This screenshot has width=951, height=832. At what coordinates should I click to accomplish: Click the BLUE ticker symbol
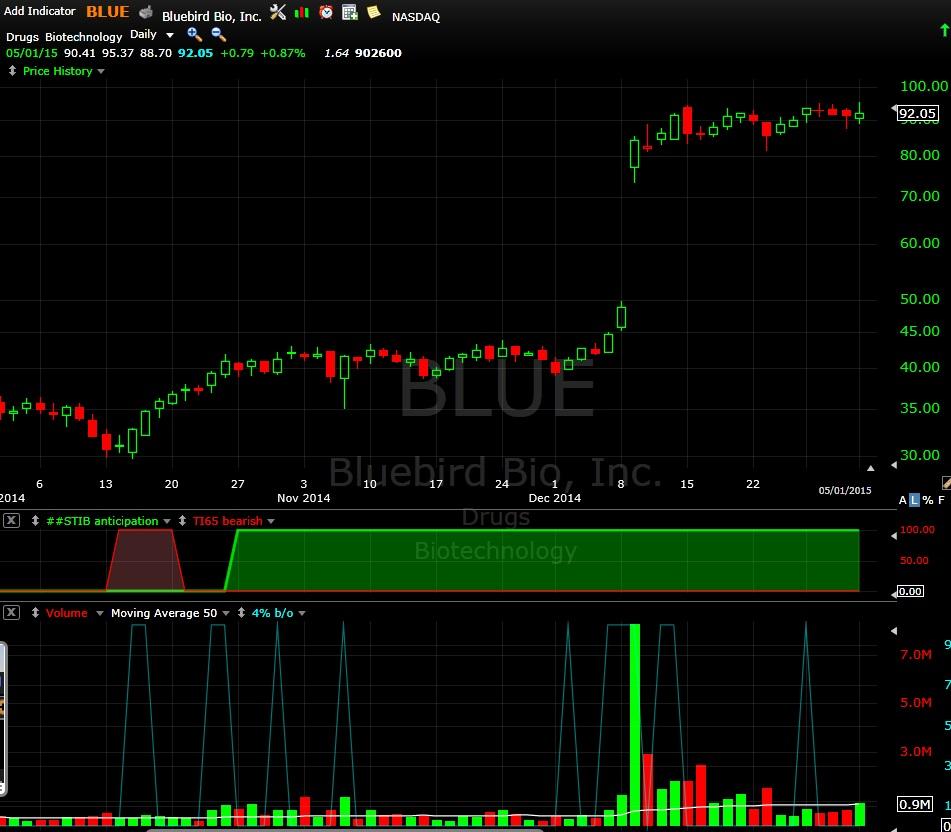coord(107,12)
